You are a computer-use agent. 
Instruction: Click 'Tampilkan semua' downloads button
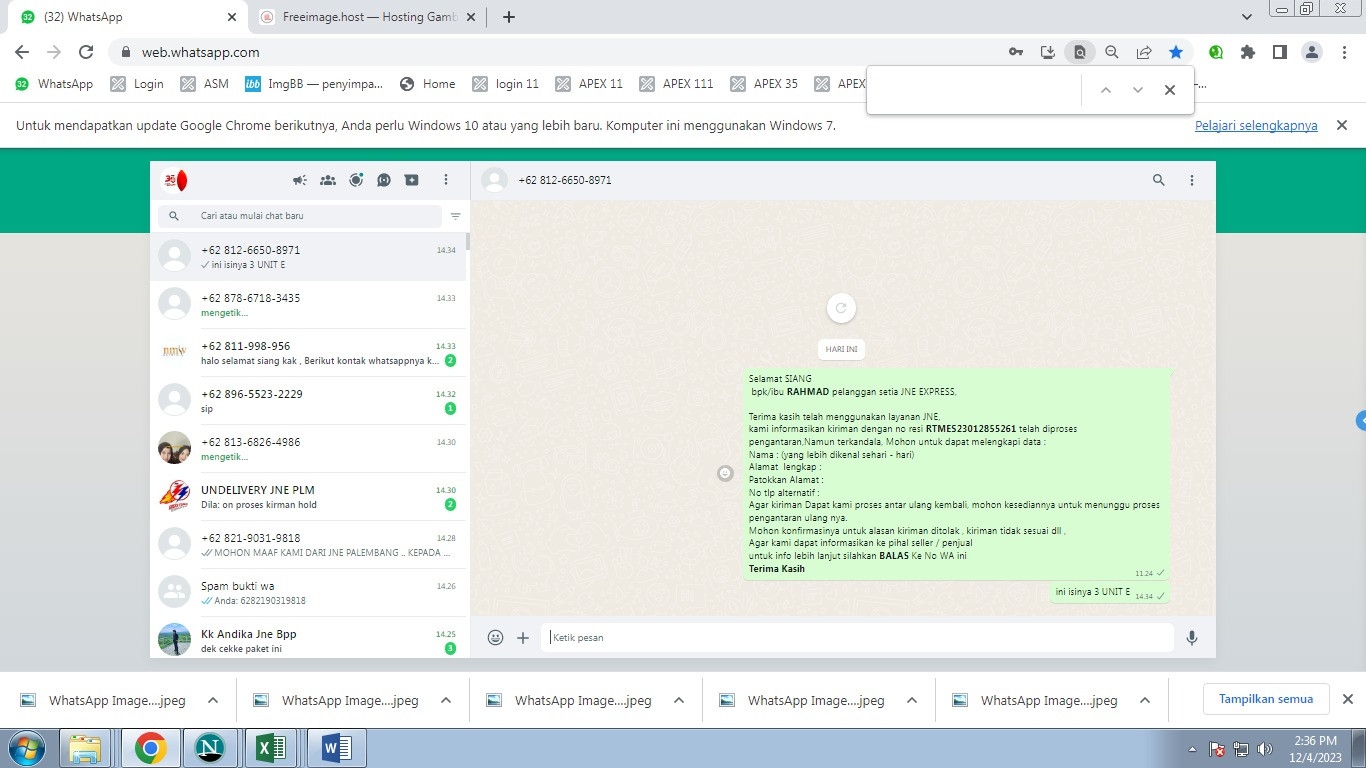(1266, 699)
